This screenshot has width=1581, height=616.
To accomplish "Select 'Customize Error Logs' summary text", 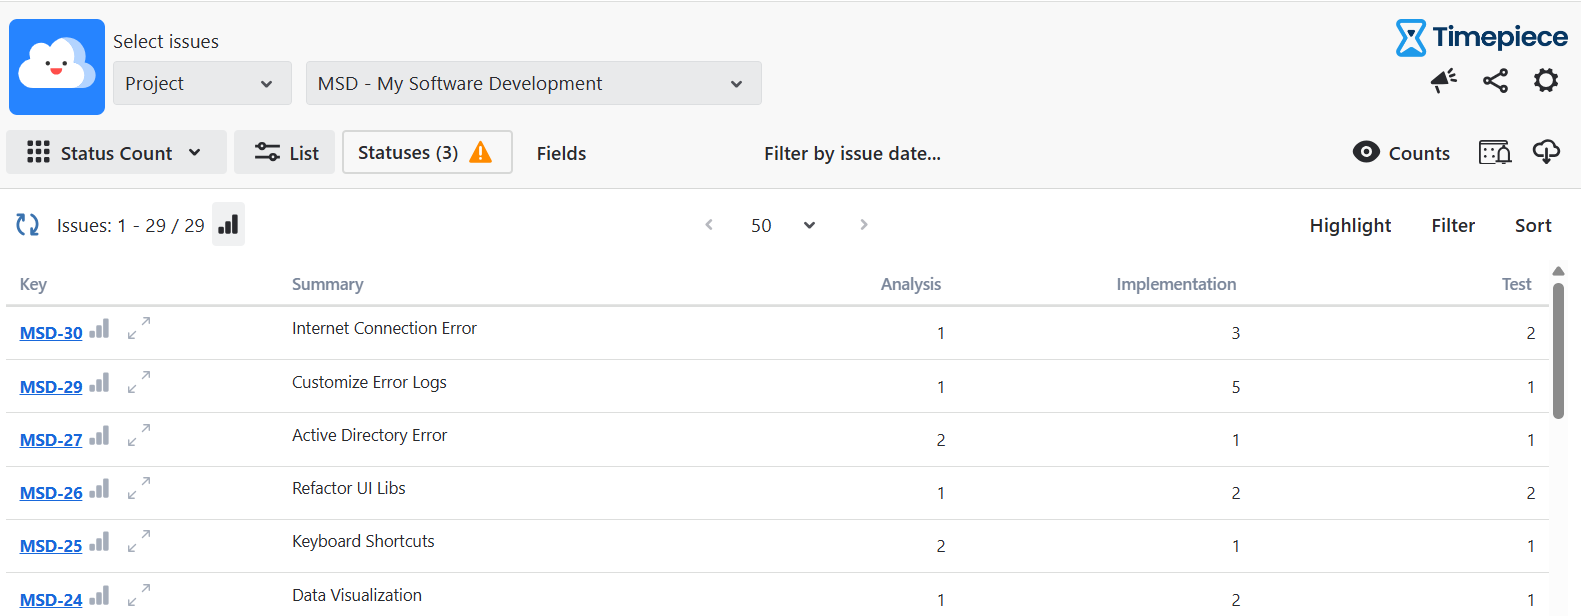I will pyautogui.click(x=369, y=382).
